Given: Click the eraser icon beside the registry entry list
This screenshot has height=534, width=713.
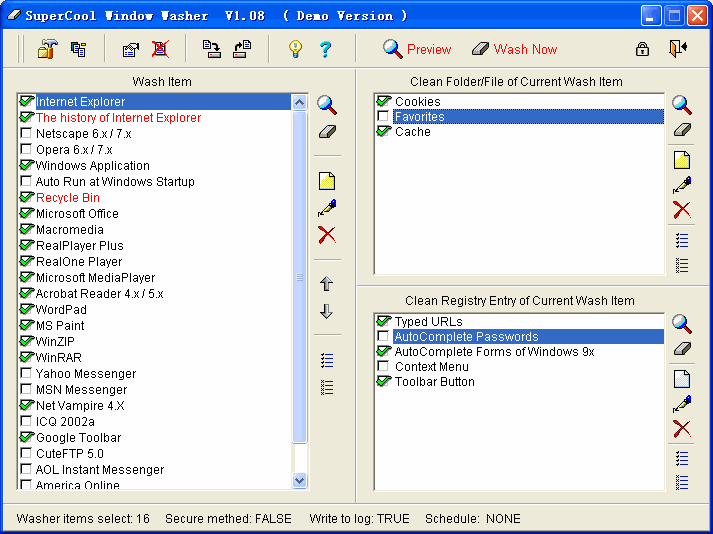Looking at the screenshot, I should pyautogui.click(x=682, y=349).
